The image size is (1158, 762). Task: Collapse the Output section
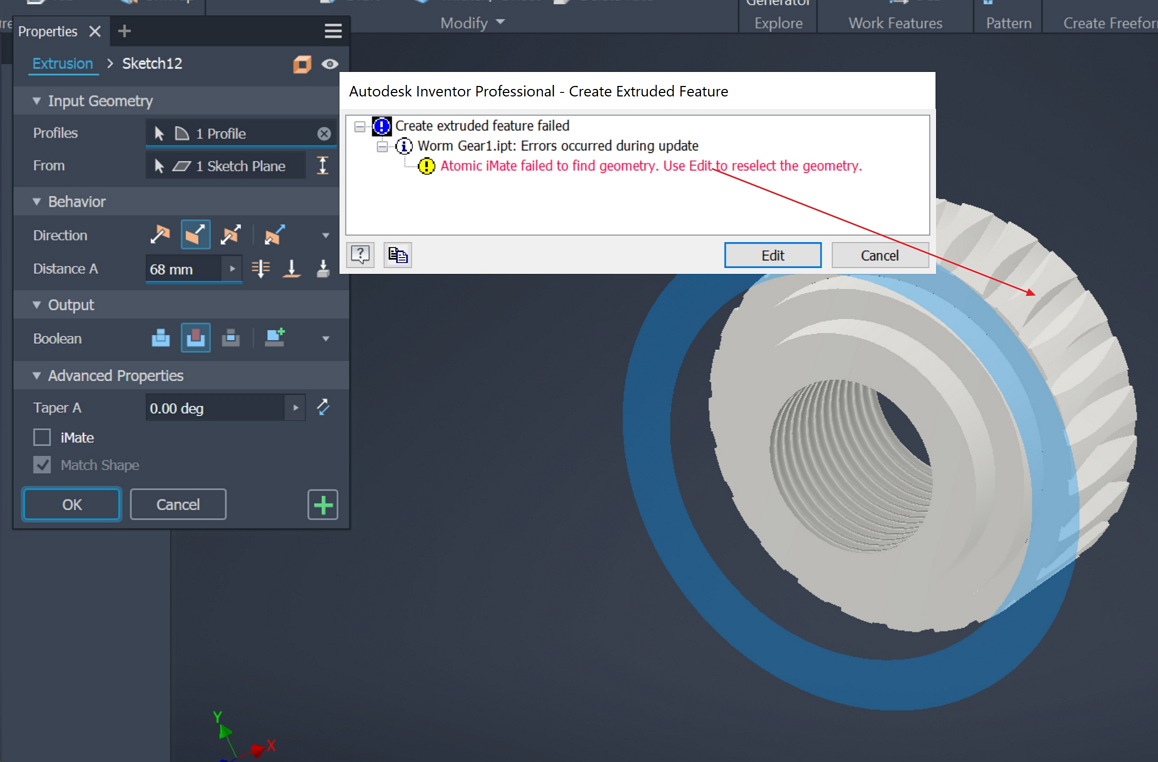(36, 304)
